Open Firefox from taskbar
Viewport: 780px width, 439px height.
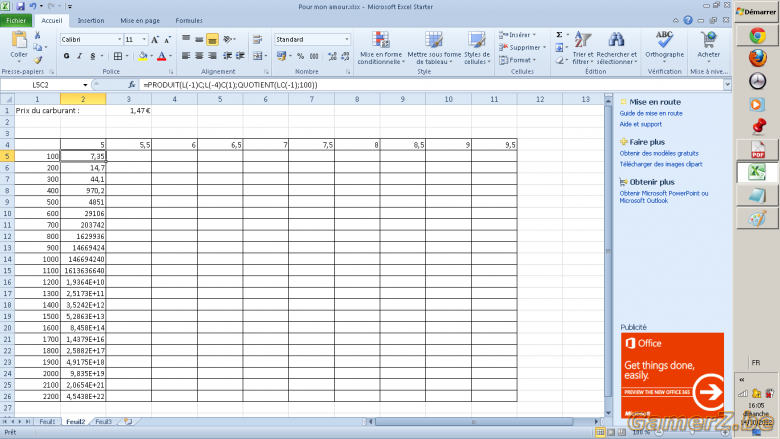click(x=757, y=58)
